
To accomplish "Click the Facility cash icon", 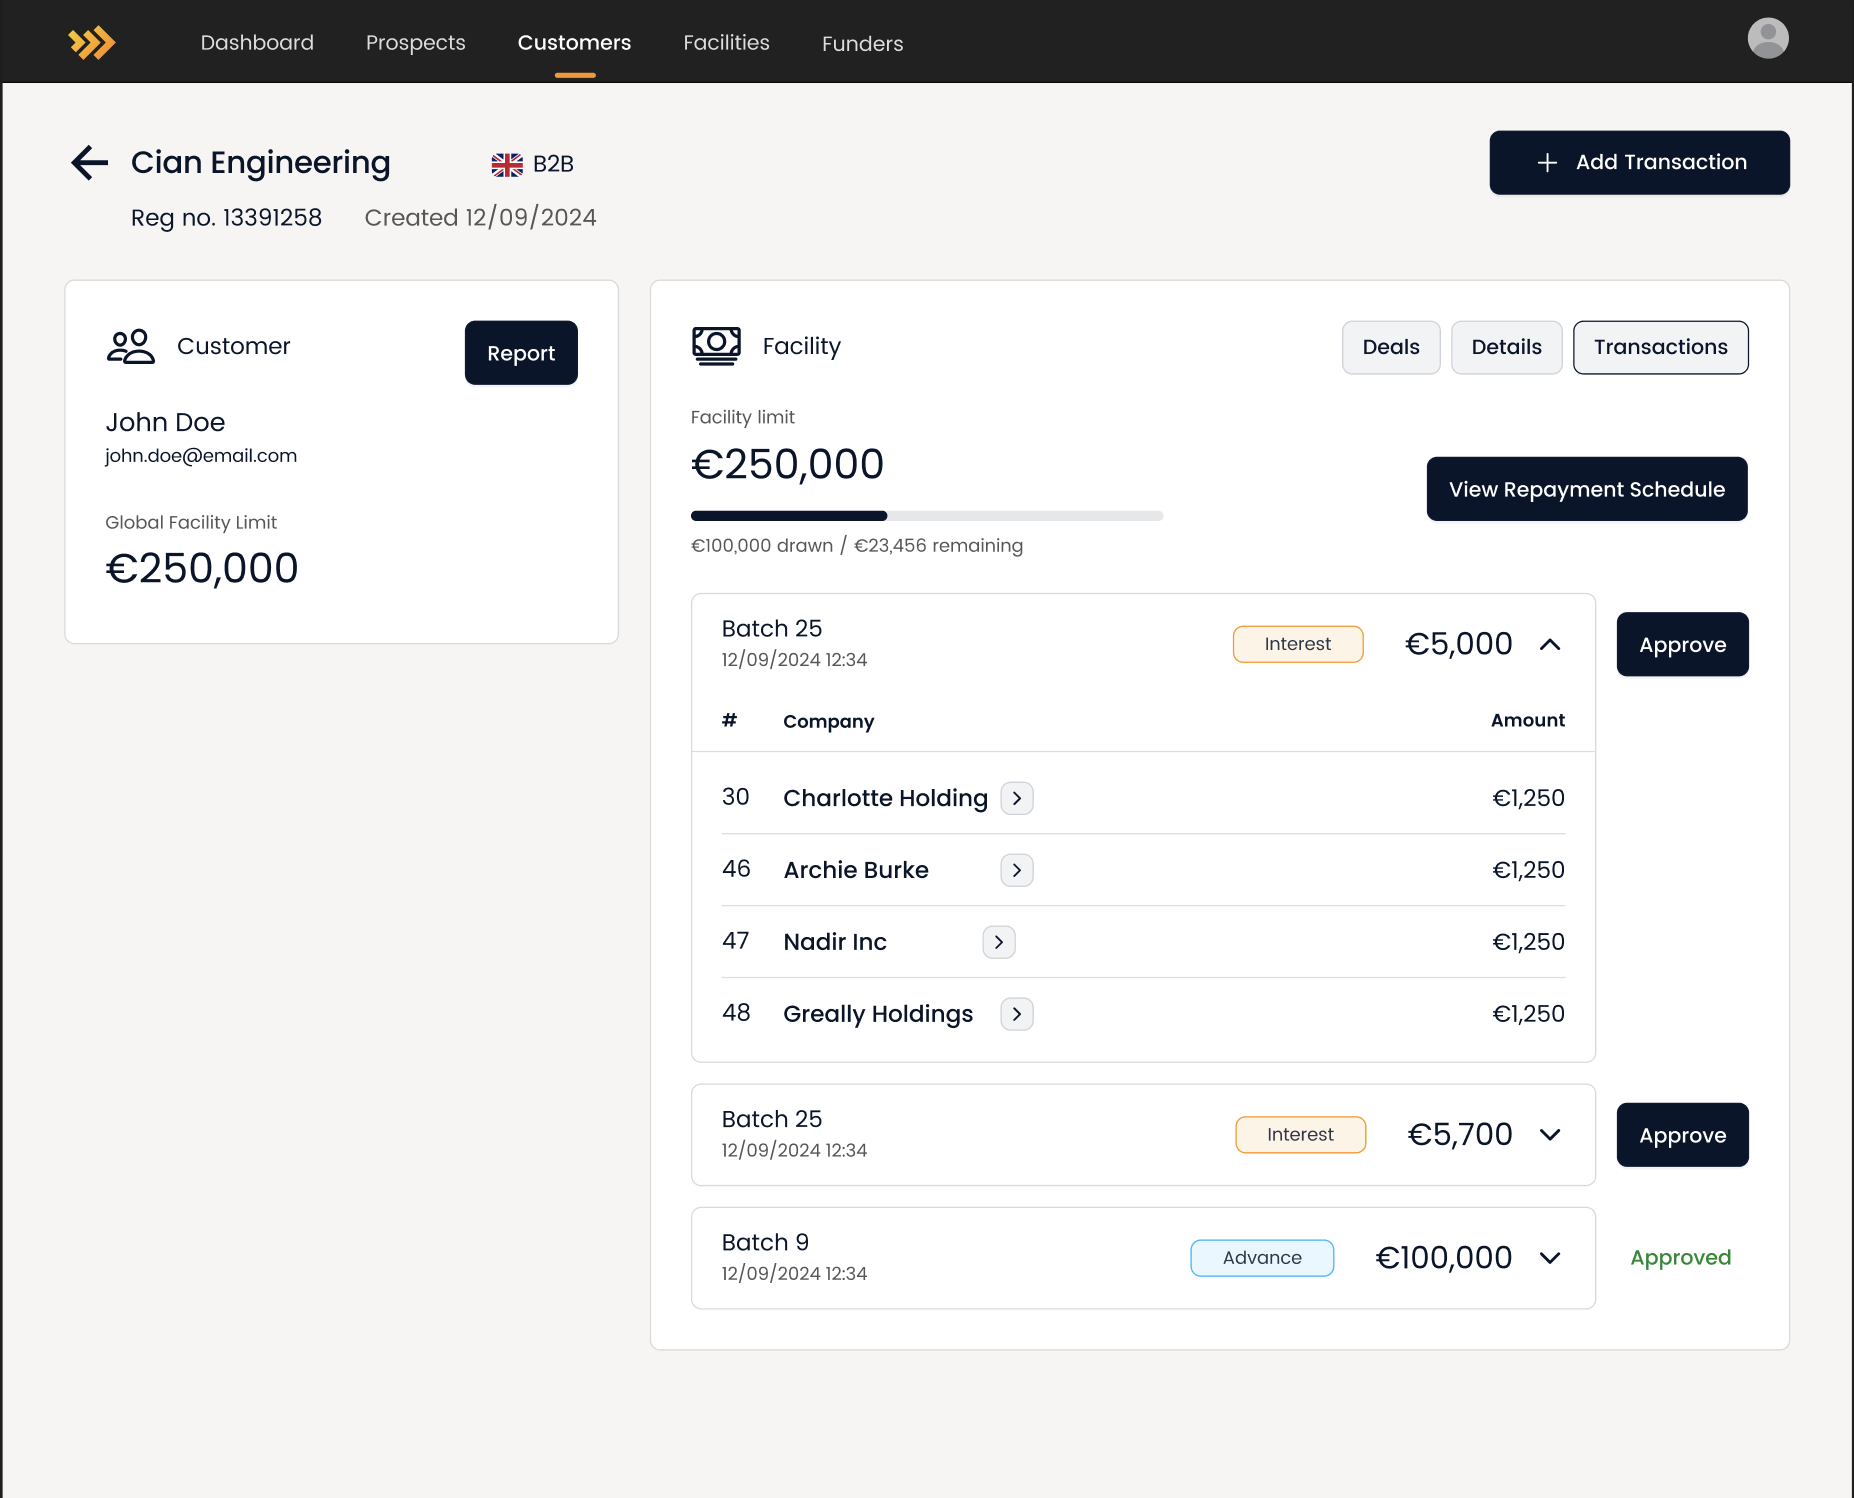I will (716, 346).
